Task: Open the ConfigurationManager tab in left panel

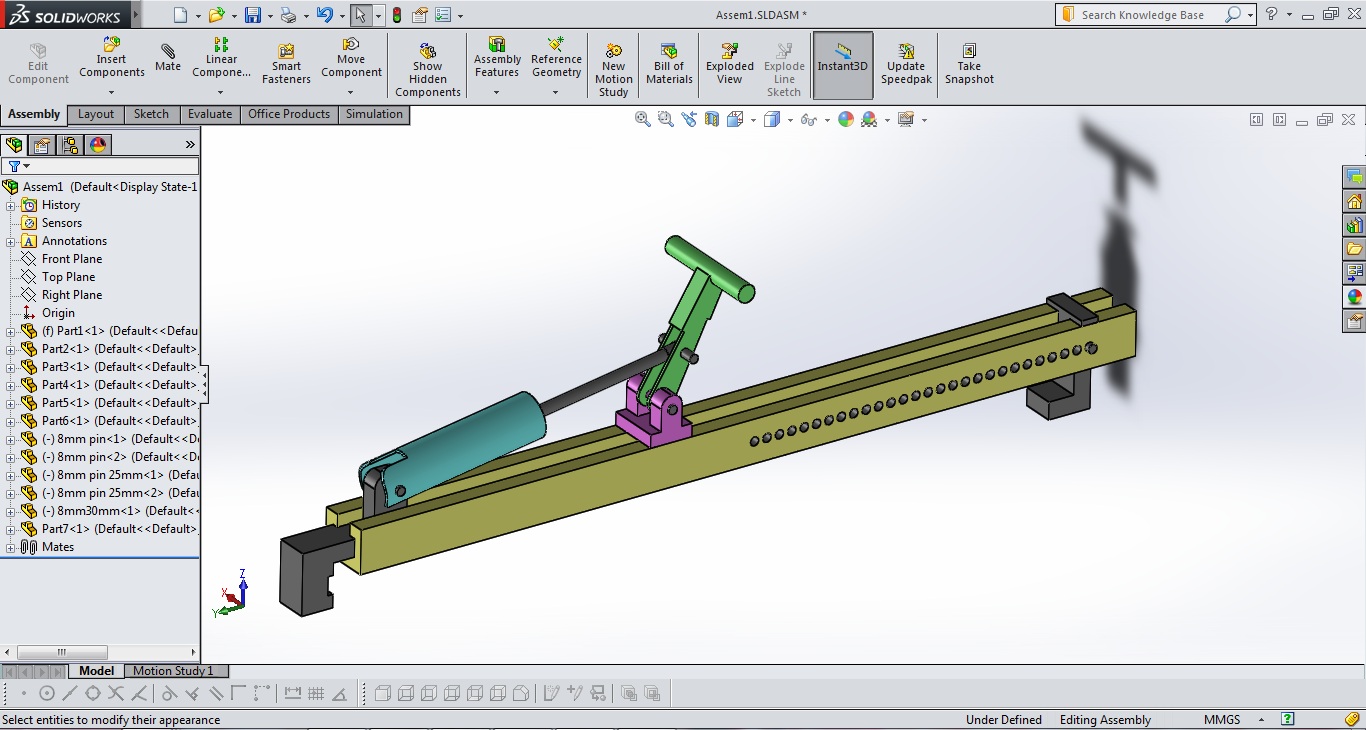Action: click(x=70, y=145)
